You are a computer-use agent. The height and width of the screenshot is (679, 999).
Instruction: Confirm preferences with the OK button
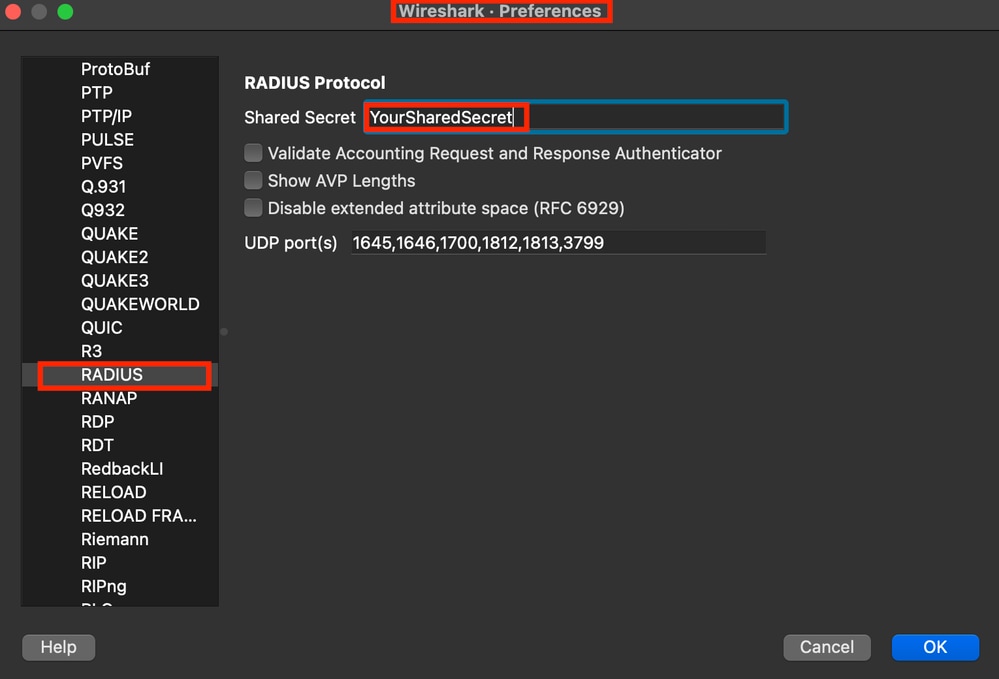pyautogui.click(x=935, y=647)
